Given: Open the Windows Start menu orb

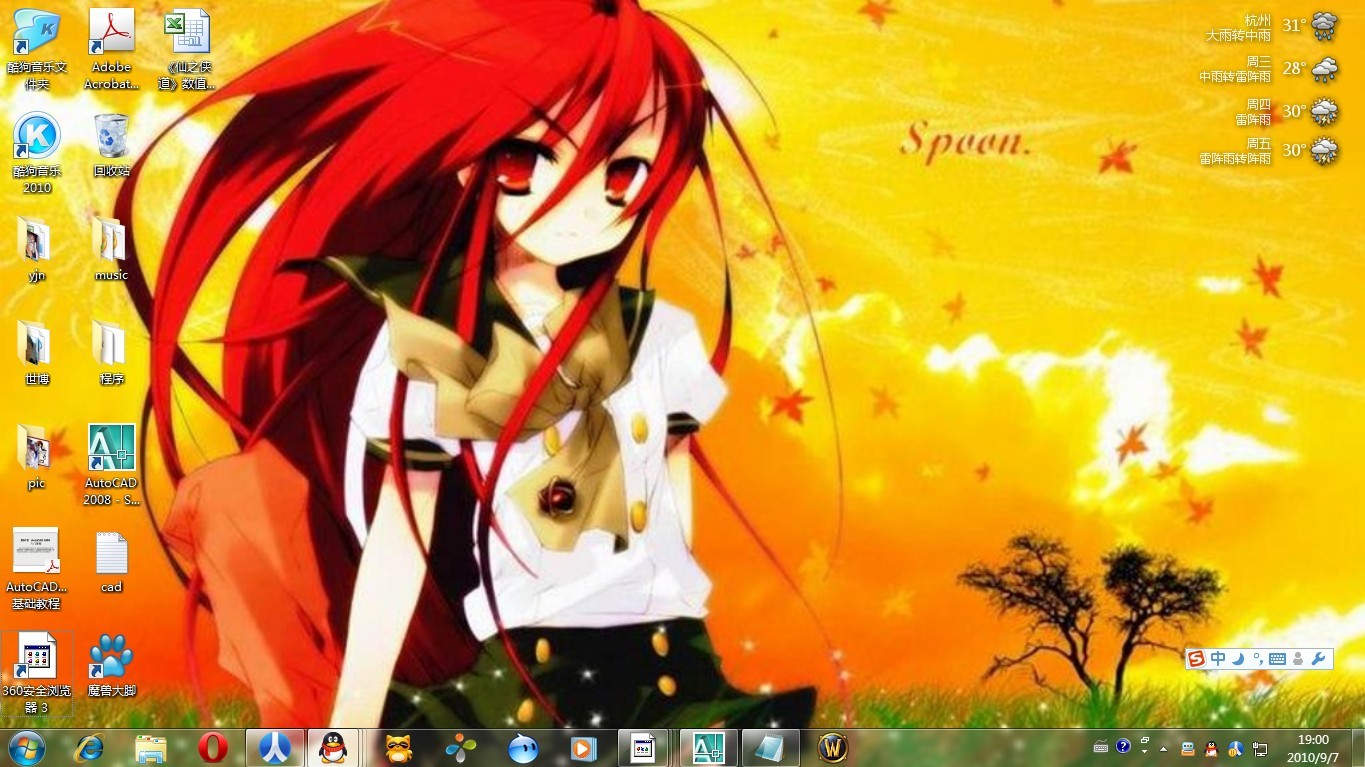Looking at the screenshot, I should pyautogui.click(x=26, y=747).
